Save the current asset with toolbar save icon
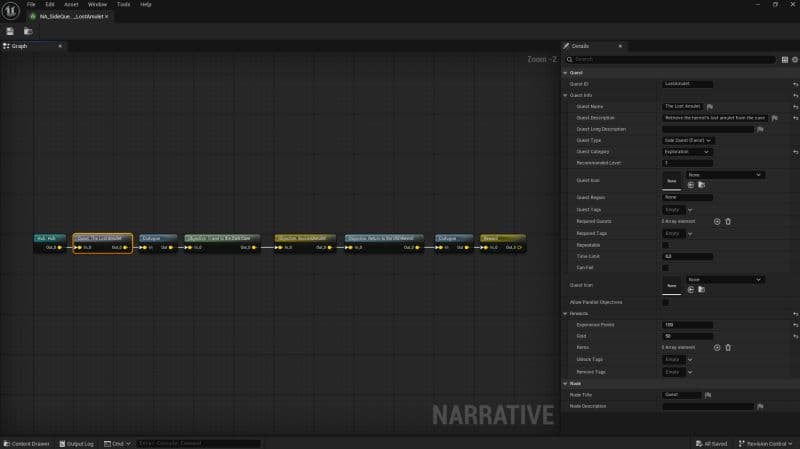This screenshot has height=449, width=800. click(10, 32)
